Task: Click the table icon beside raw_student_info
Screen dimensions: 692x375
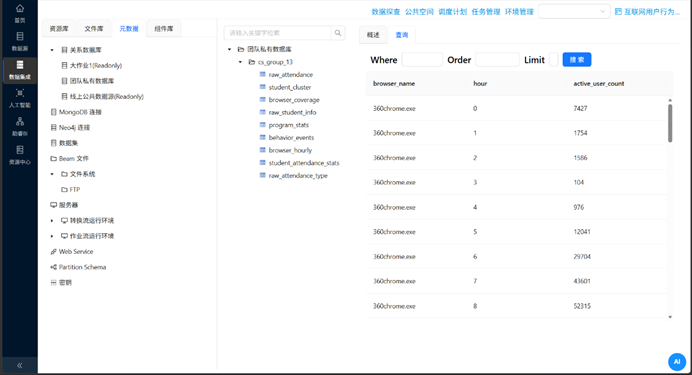Action: 263,112
